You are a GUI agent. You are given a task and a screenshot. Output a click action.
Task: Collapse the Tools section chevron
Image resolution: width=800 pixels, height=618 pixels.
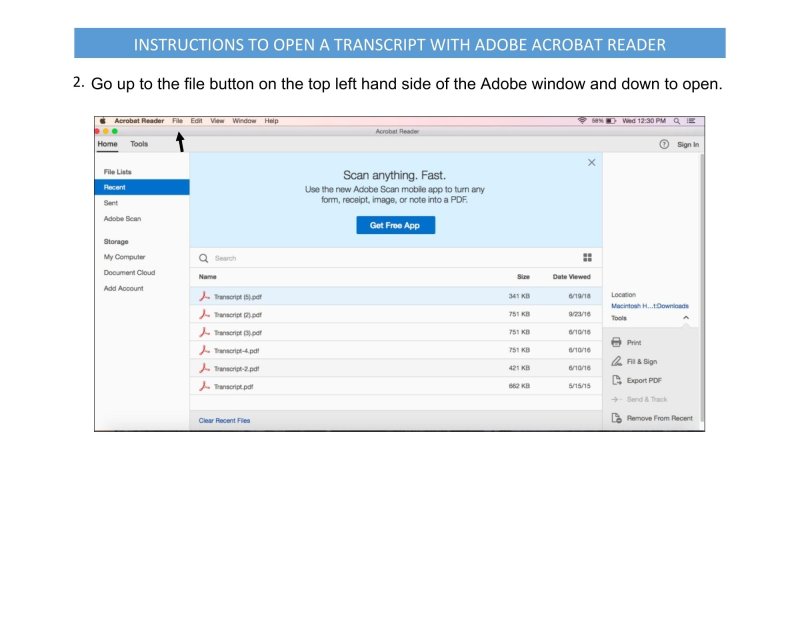[686, 318]
